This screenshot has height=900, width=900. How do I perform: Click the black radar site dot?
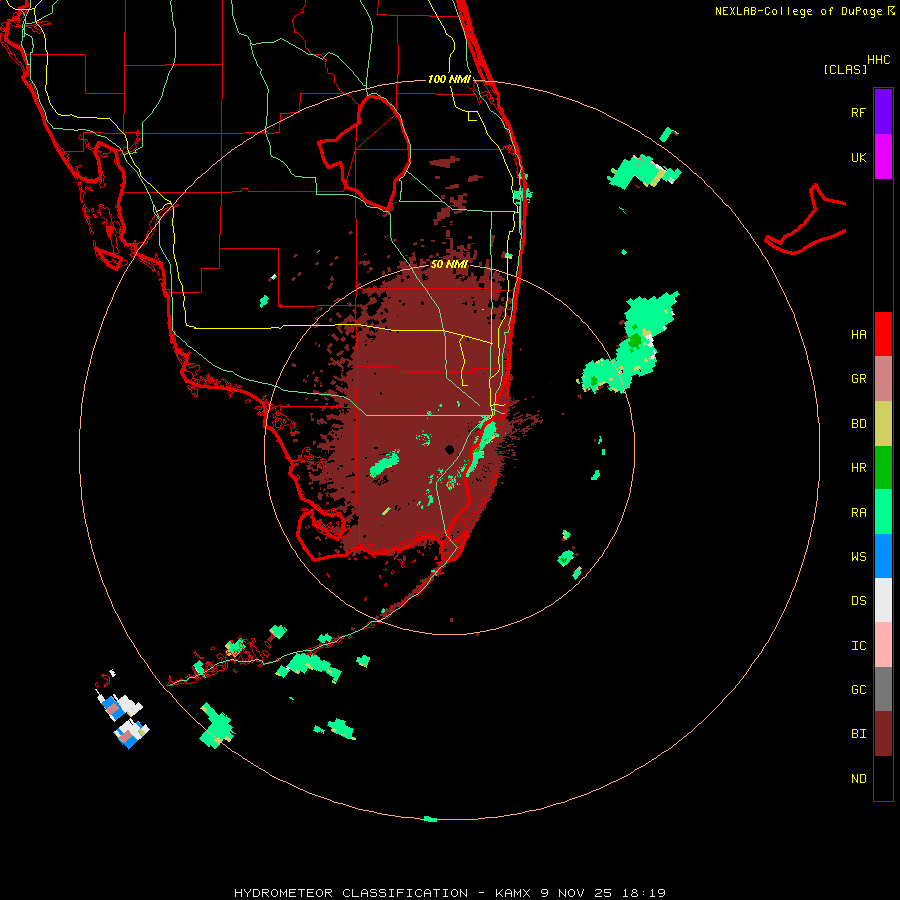(x=449, y=449)
